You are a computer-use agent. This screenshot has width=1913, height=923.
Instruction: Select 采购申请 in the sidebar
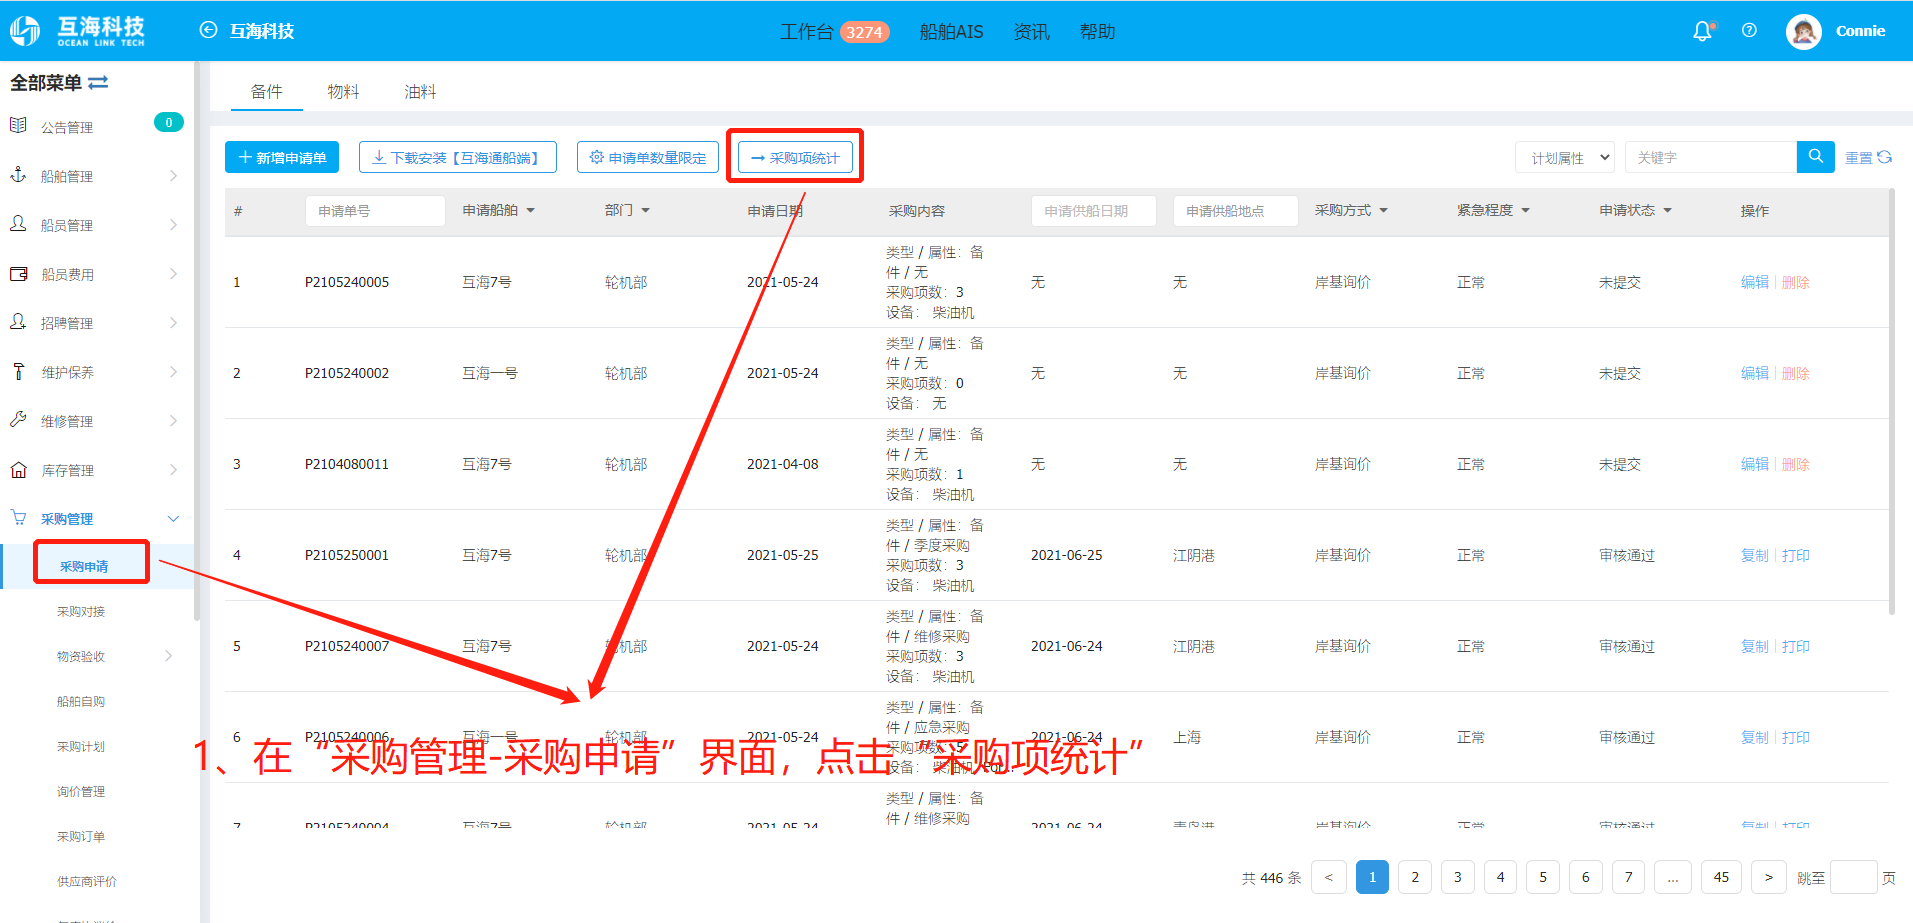point(84,566)
